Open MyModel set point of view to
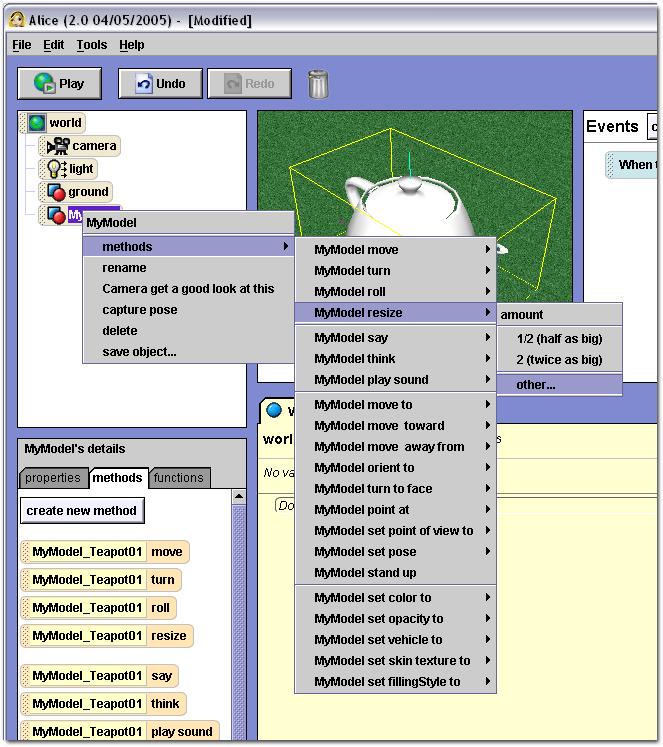The height and width of the screenshot is (747, 663). point(395,531)
